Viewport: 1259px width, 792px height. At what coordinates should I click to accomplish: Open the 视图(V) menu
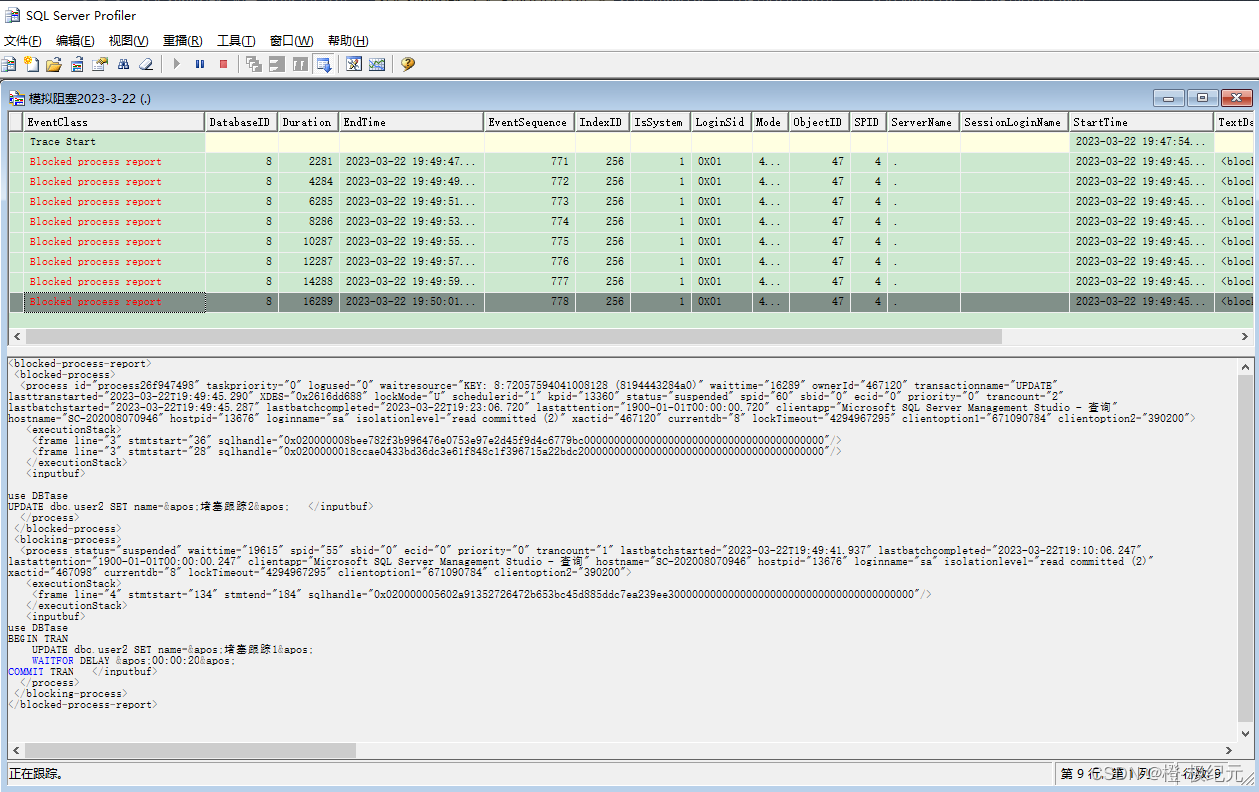pos(128,41)
